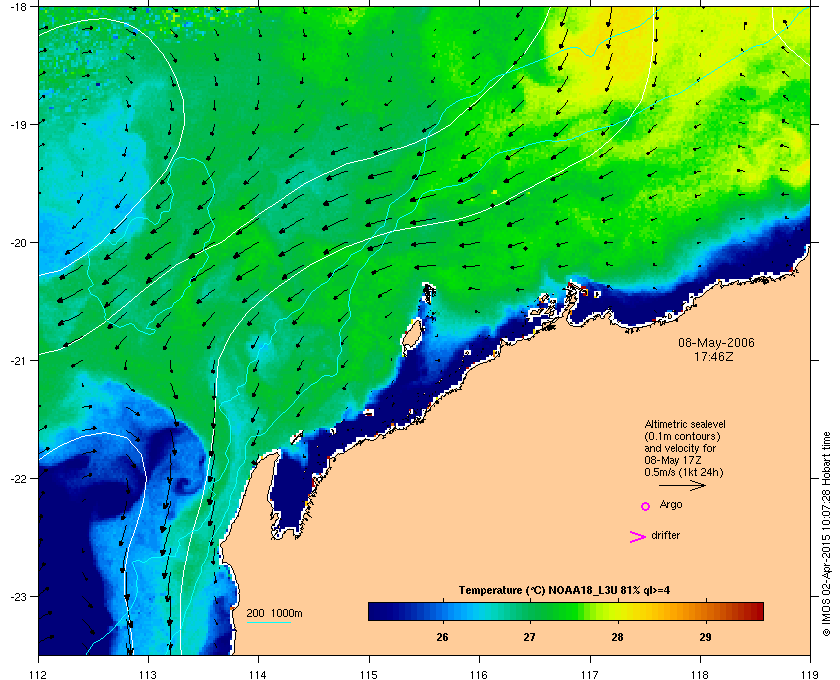Click the longitude axis label 114
The height and width of the screenshot is (680, 840).
258,674
